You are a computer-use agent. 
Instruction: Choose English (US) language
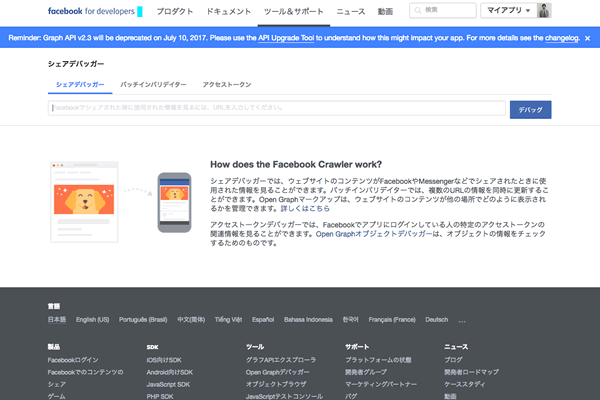93,320
